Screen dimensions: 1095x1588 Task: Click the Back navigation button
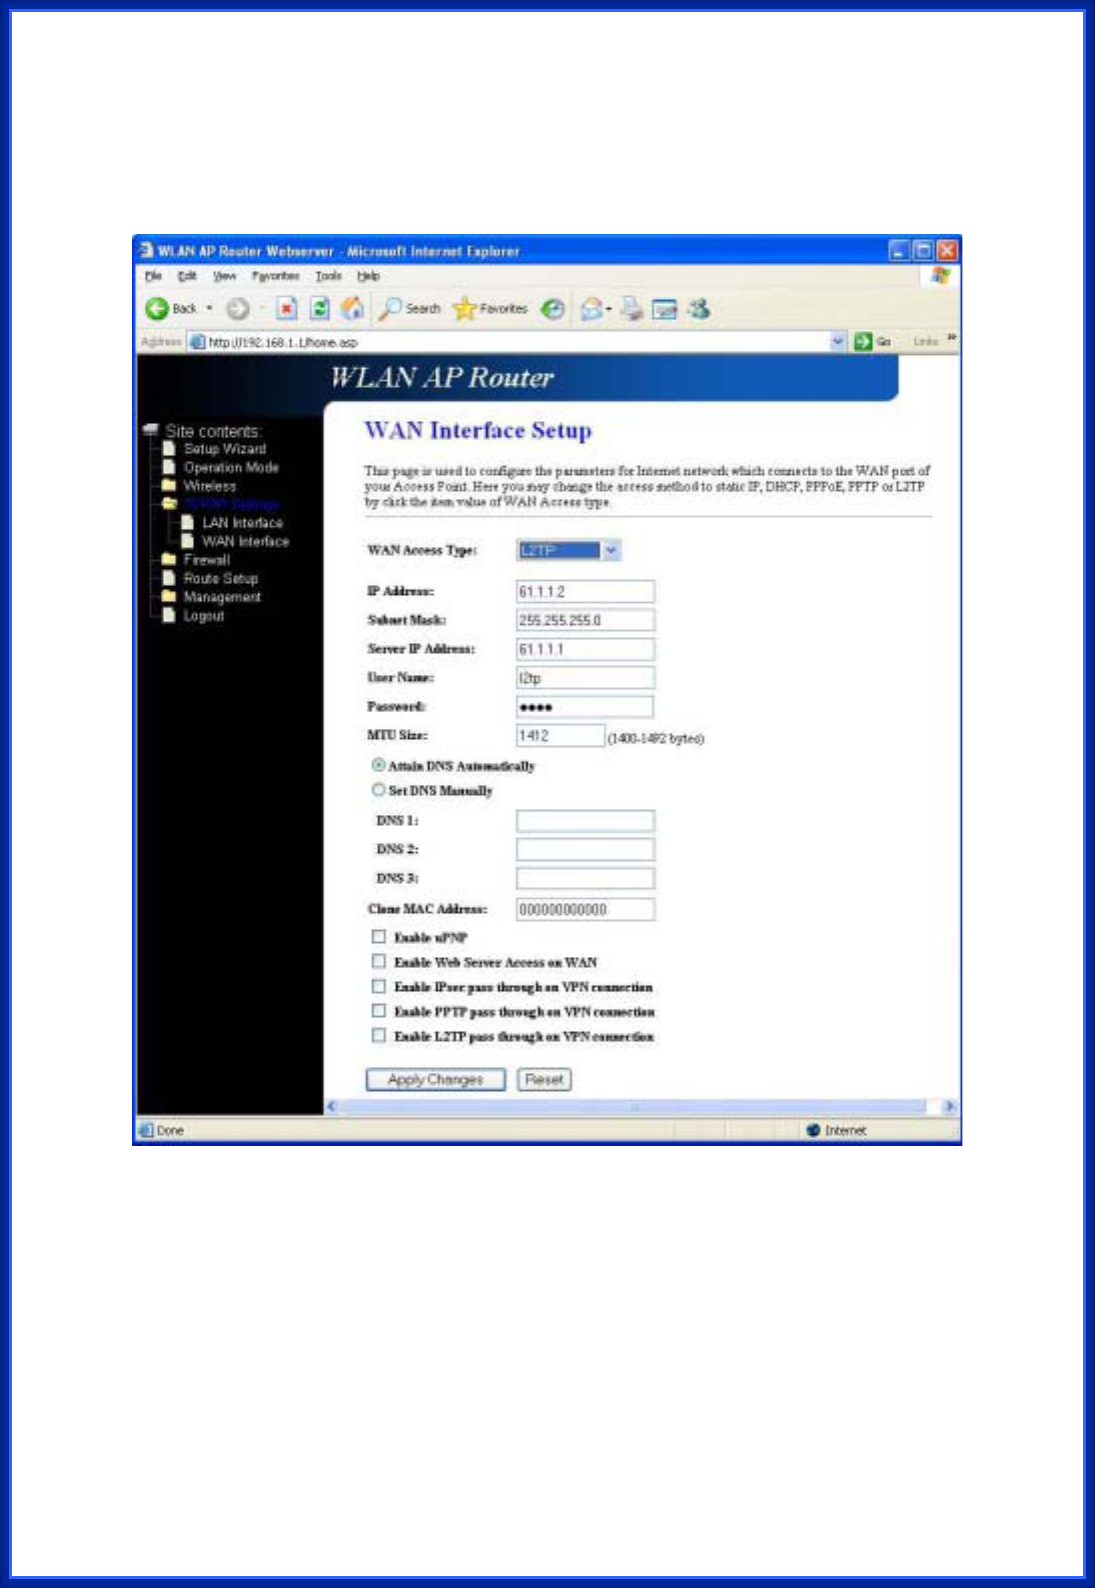171,309
